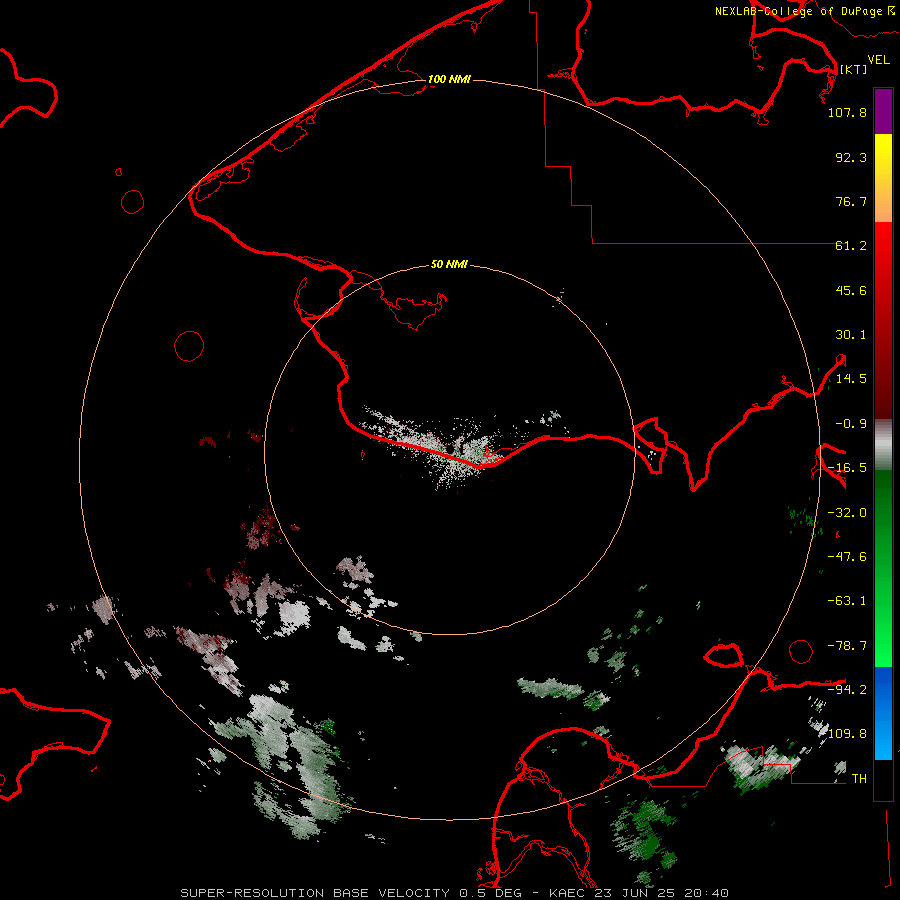Viewport: 900px width, 900px height.
Task: Click the TH threshold label
Action: pos(859,779)
